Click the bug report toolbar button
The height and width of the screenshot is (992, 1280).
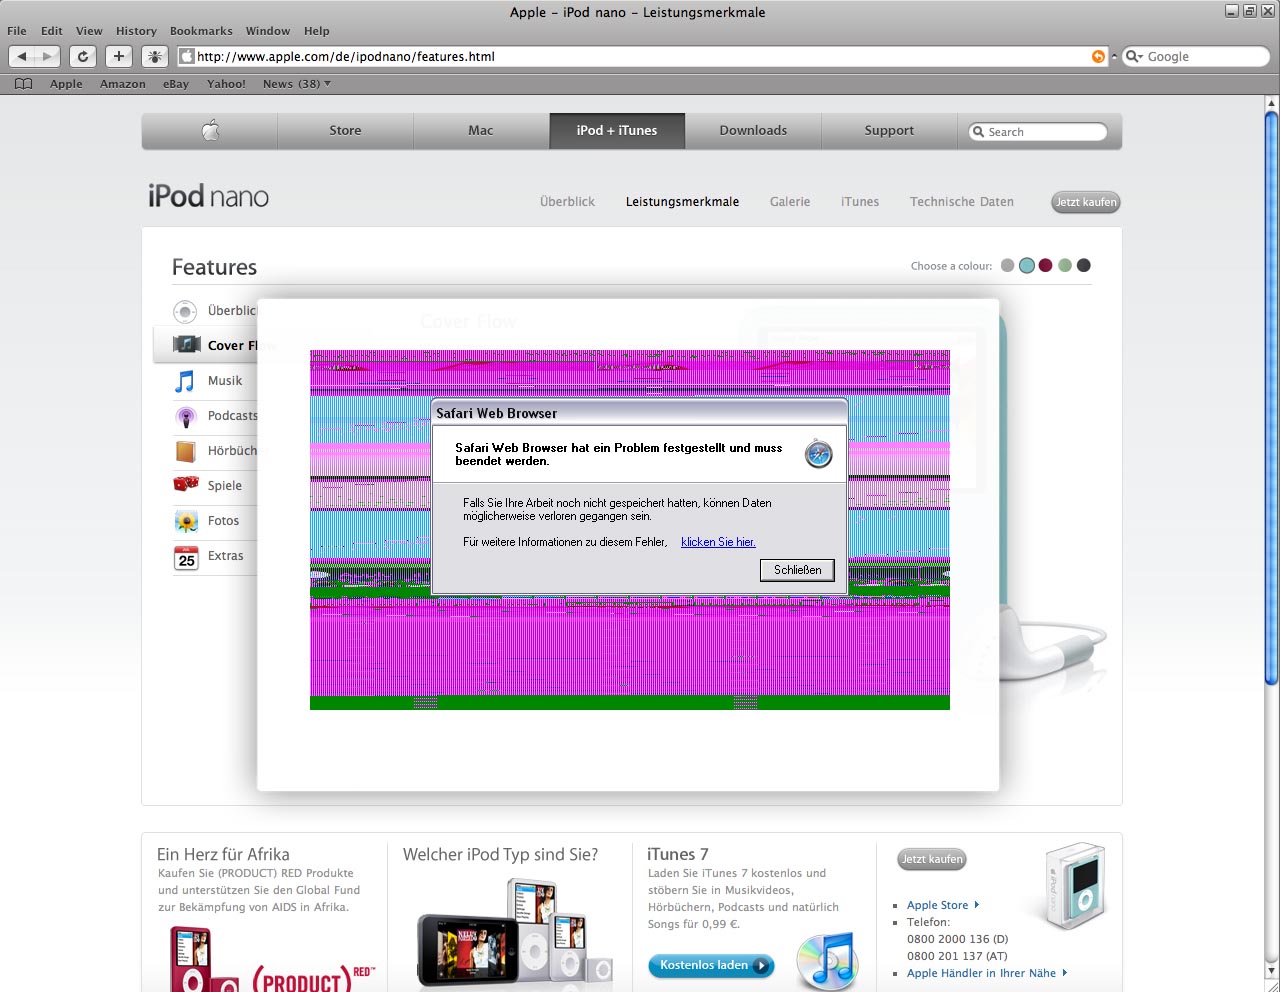(154, 56)
